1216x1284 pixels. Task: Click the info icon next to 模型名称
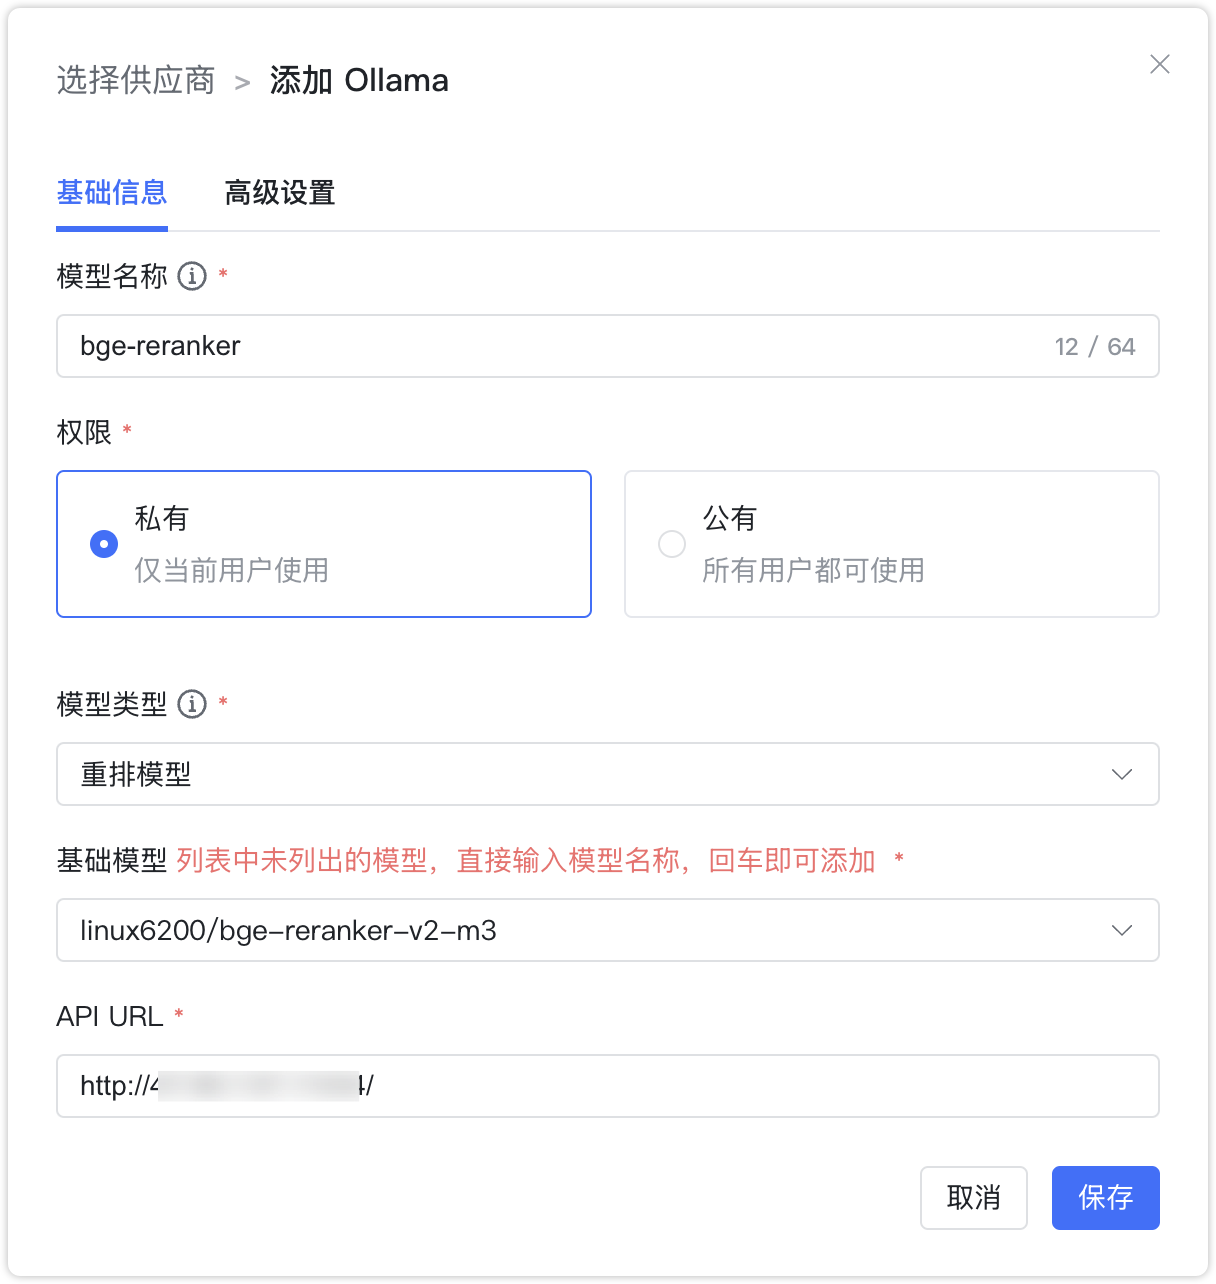pos(192,276)
